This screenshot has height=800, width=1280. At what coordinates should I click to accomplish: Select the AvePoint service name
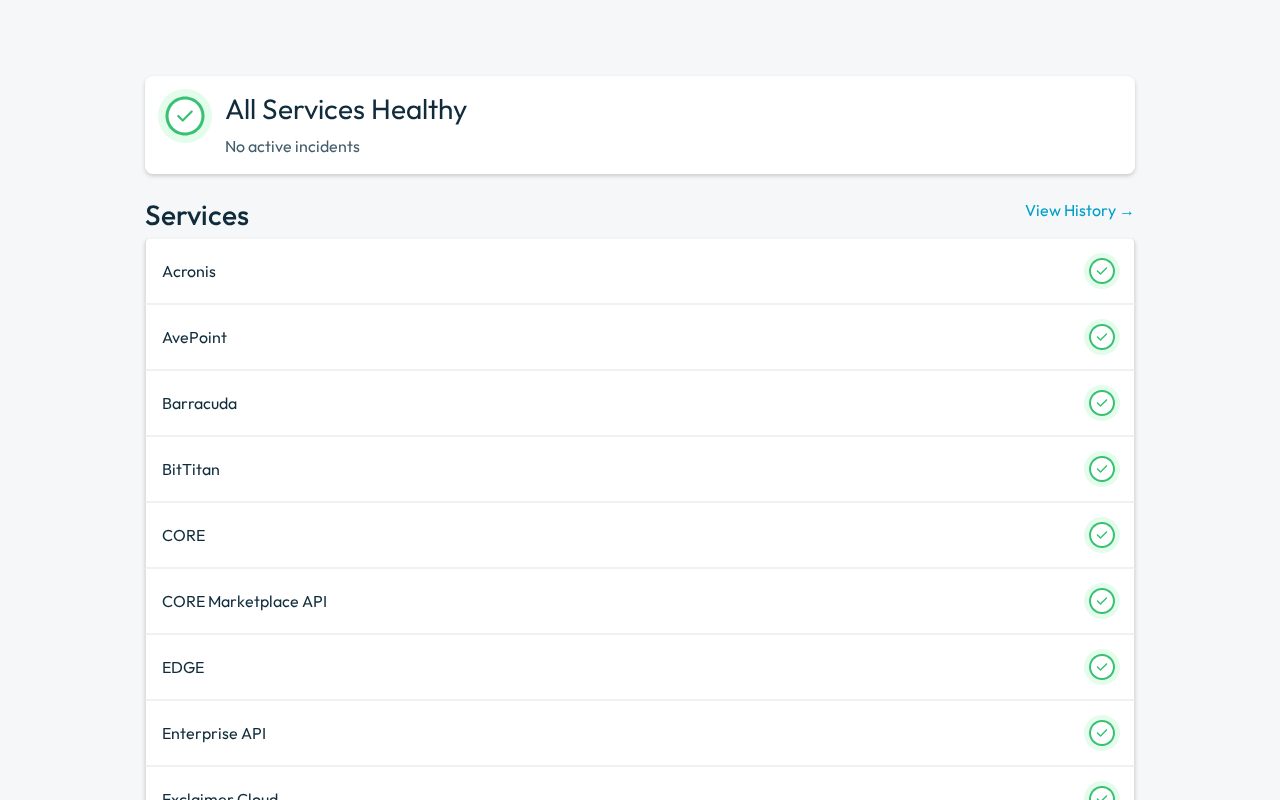click(194, 337)
